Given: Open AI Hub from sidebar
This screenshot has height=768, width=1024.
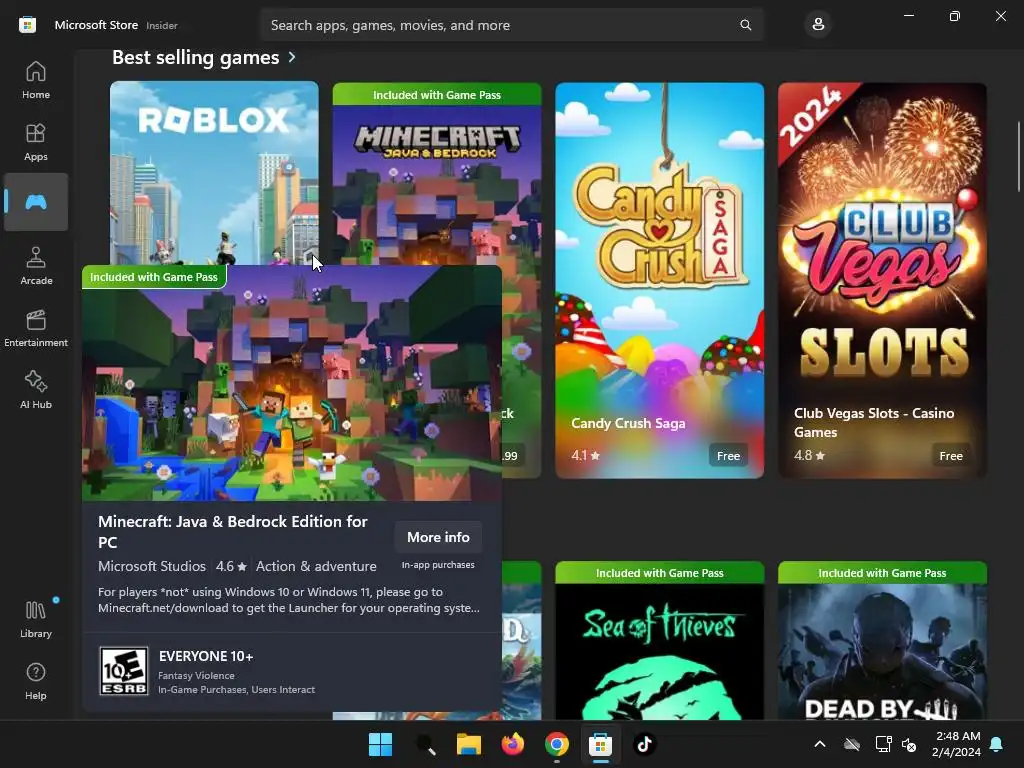Looking at the screenshot, I should coord(36,390).
